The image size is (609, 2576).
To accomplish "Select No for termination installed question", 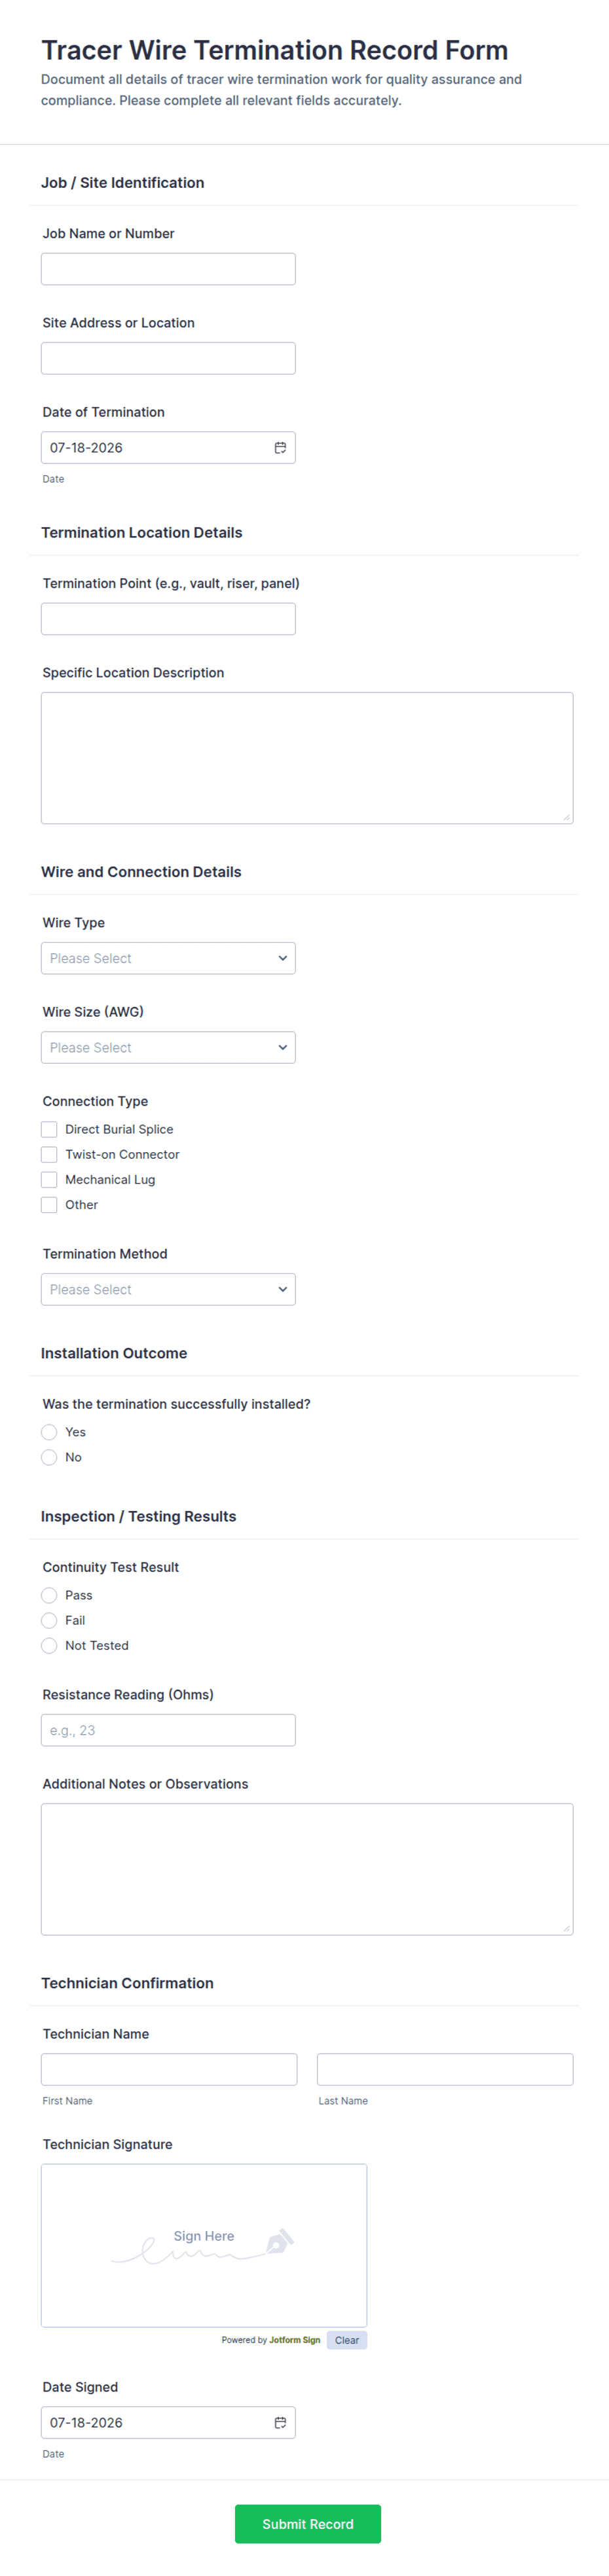I will (49, 1457).
